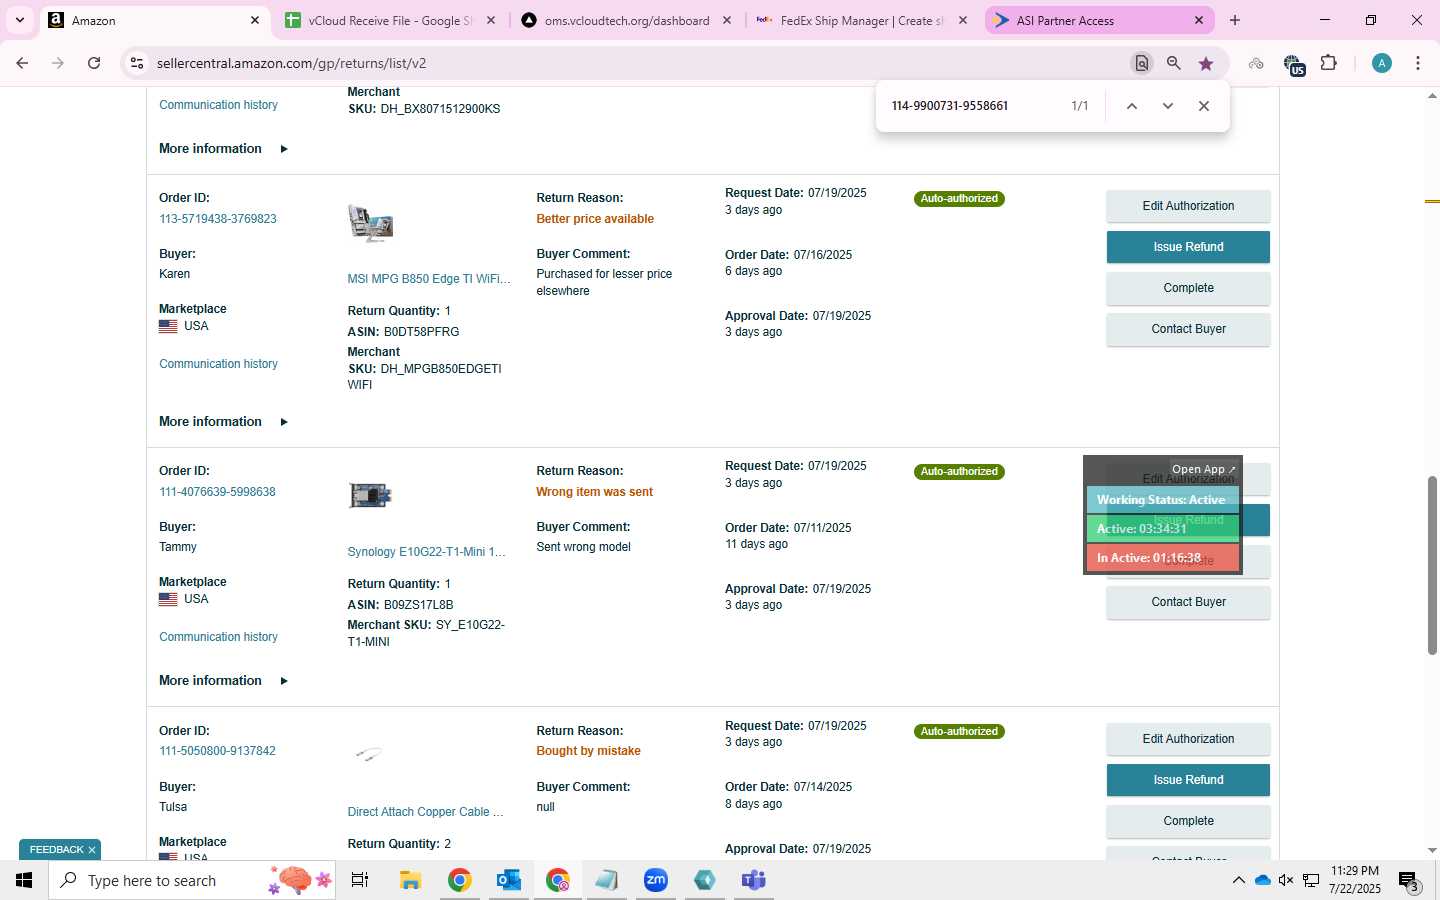Click MSI motherboard product thumbnail
This screenshot has width=1440, height=900.
tap(370, 223)
